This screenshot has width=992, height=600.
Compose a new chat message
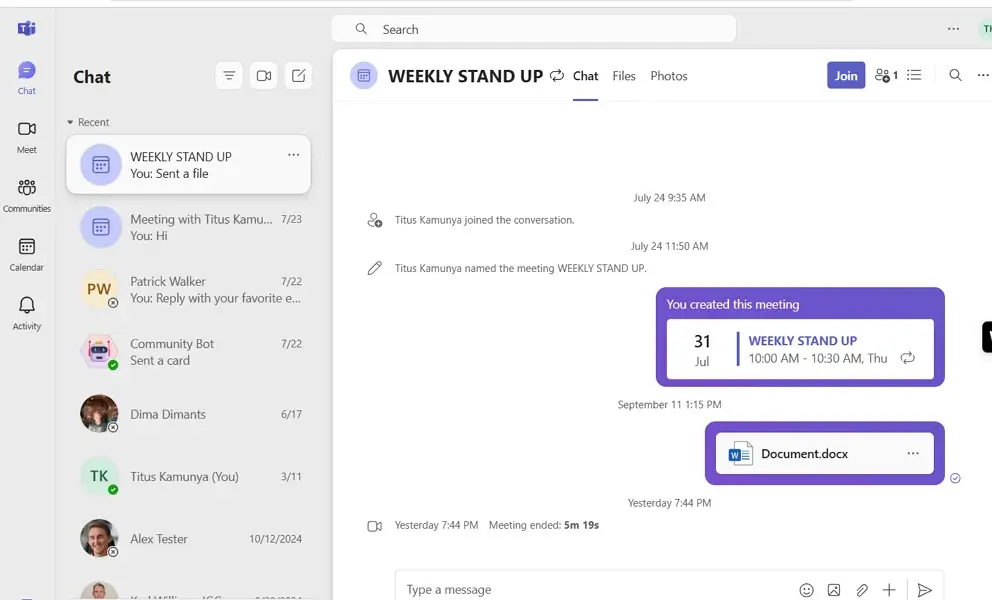(298, 75)
